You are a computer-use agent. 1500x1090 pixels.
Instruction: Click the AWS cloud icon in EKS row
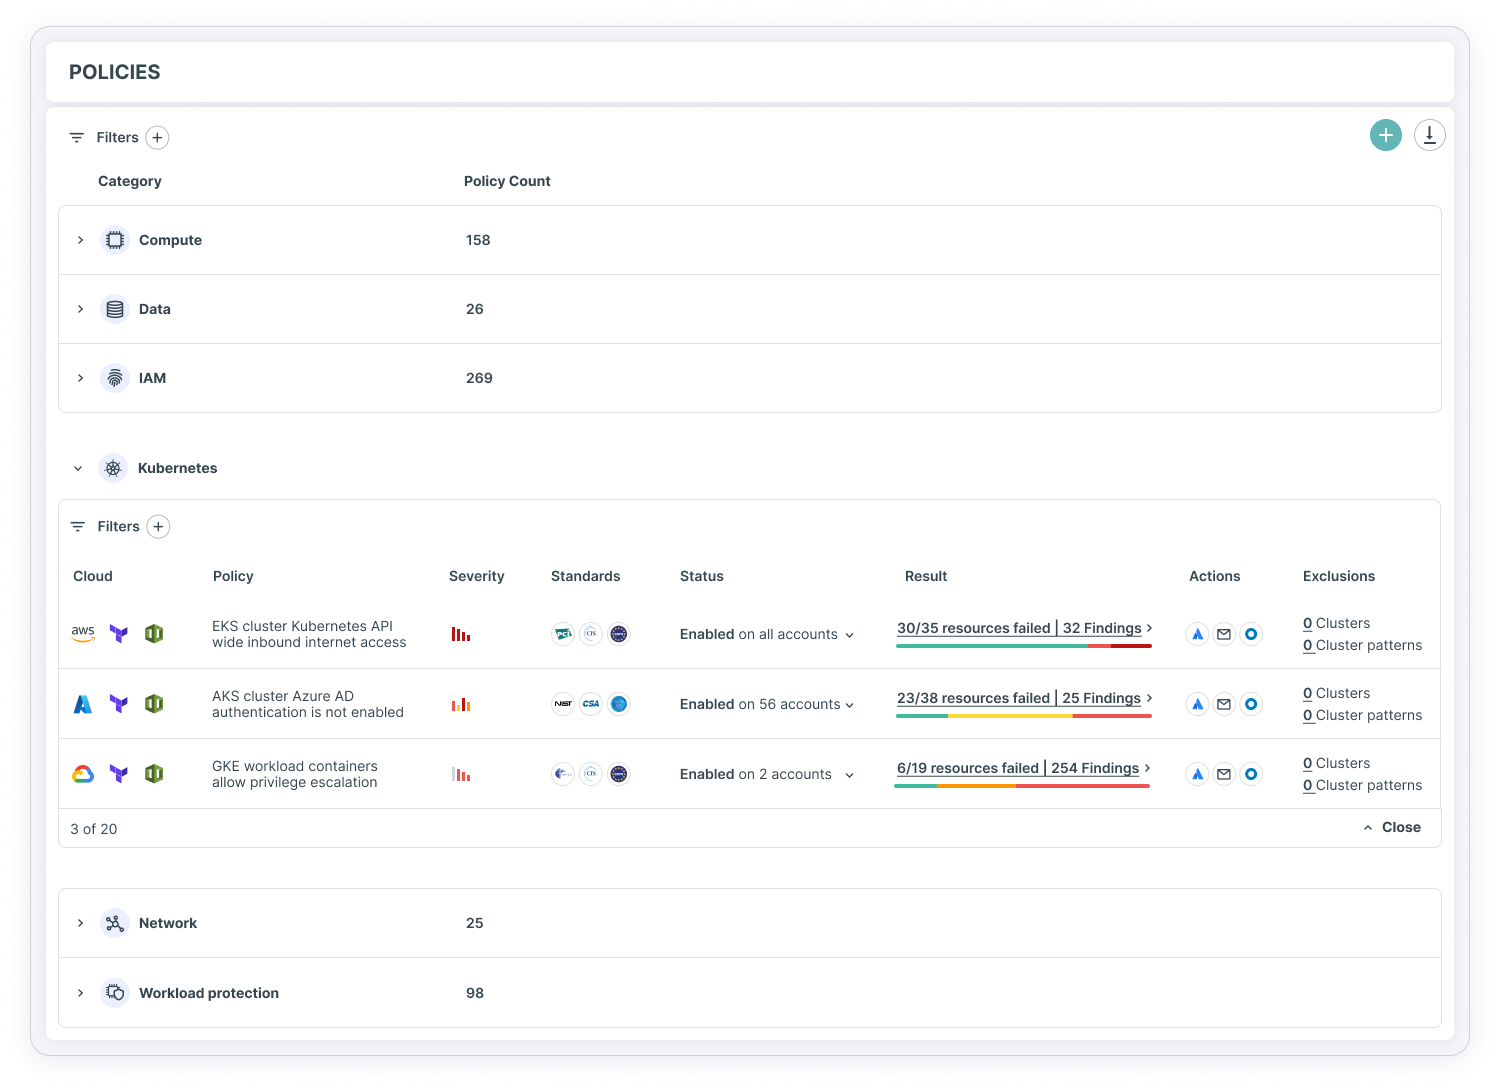click(83, 634)
